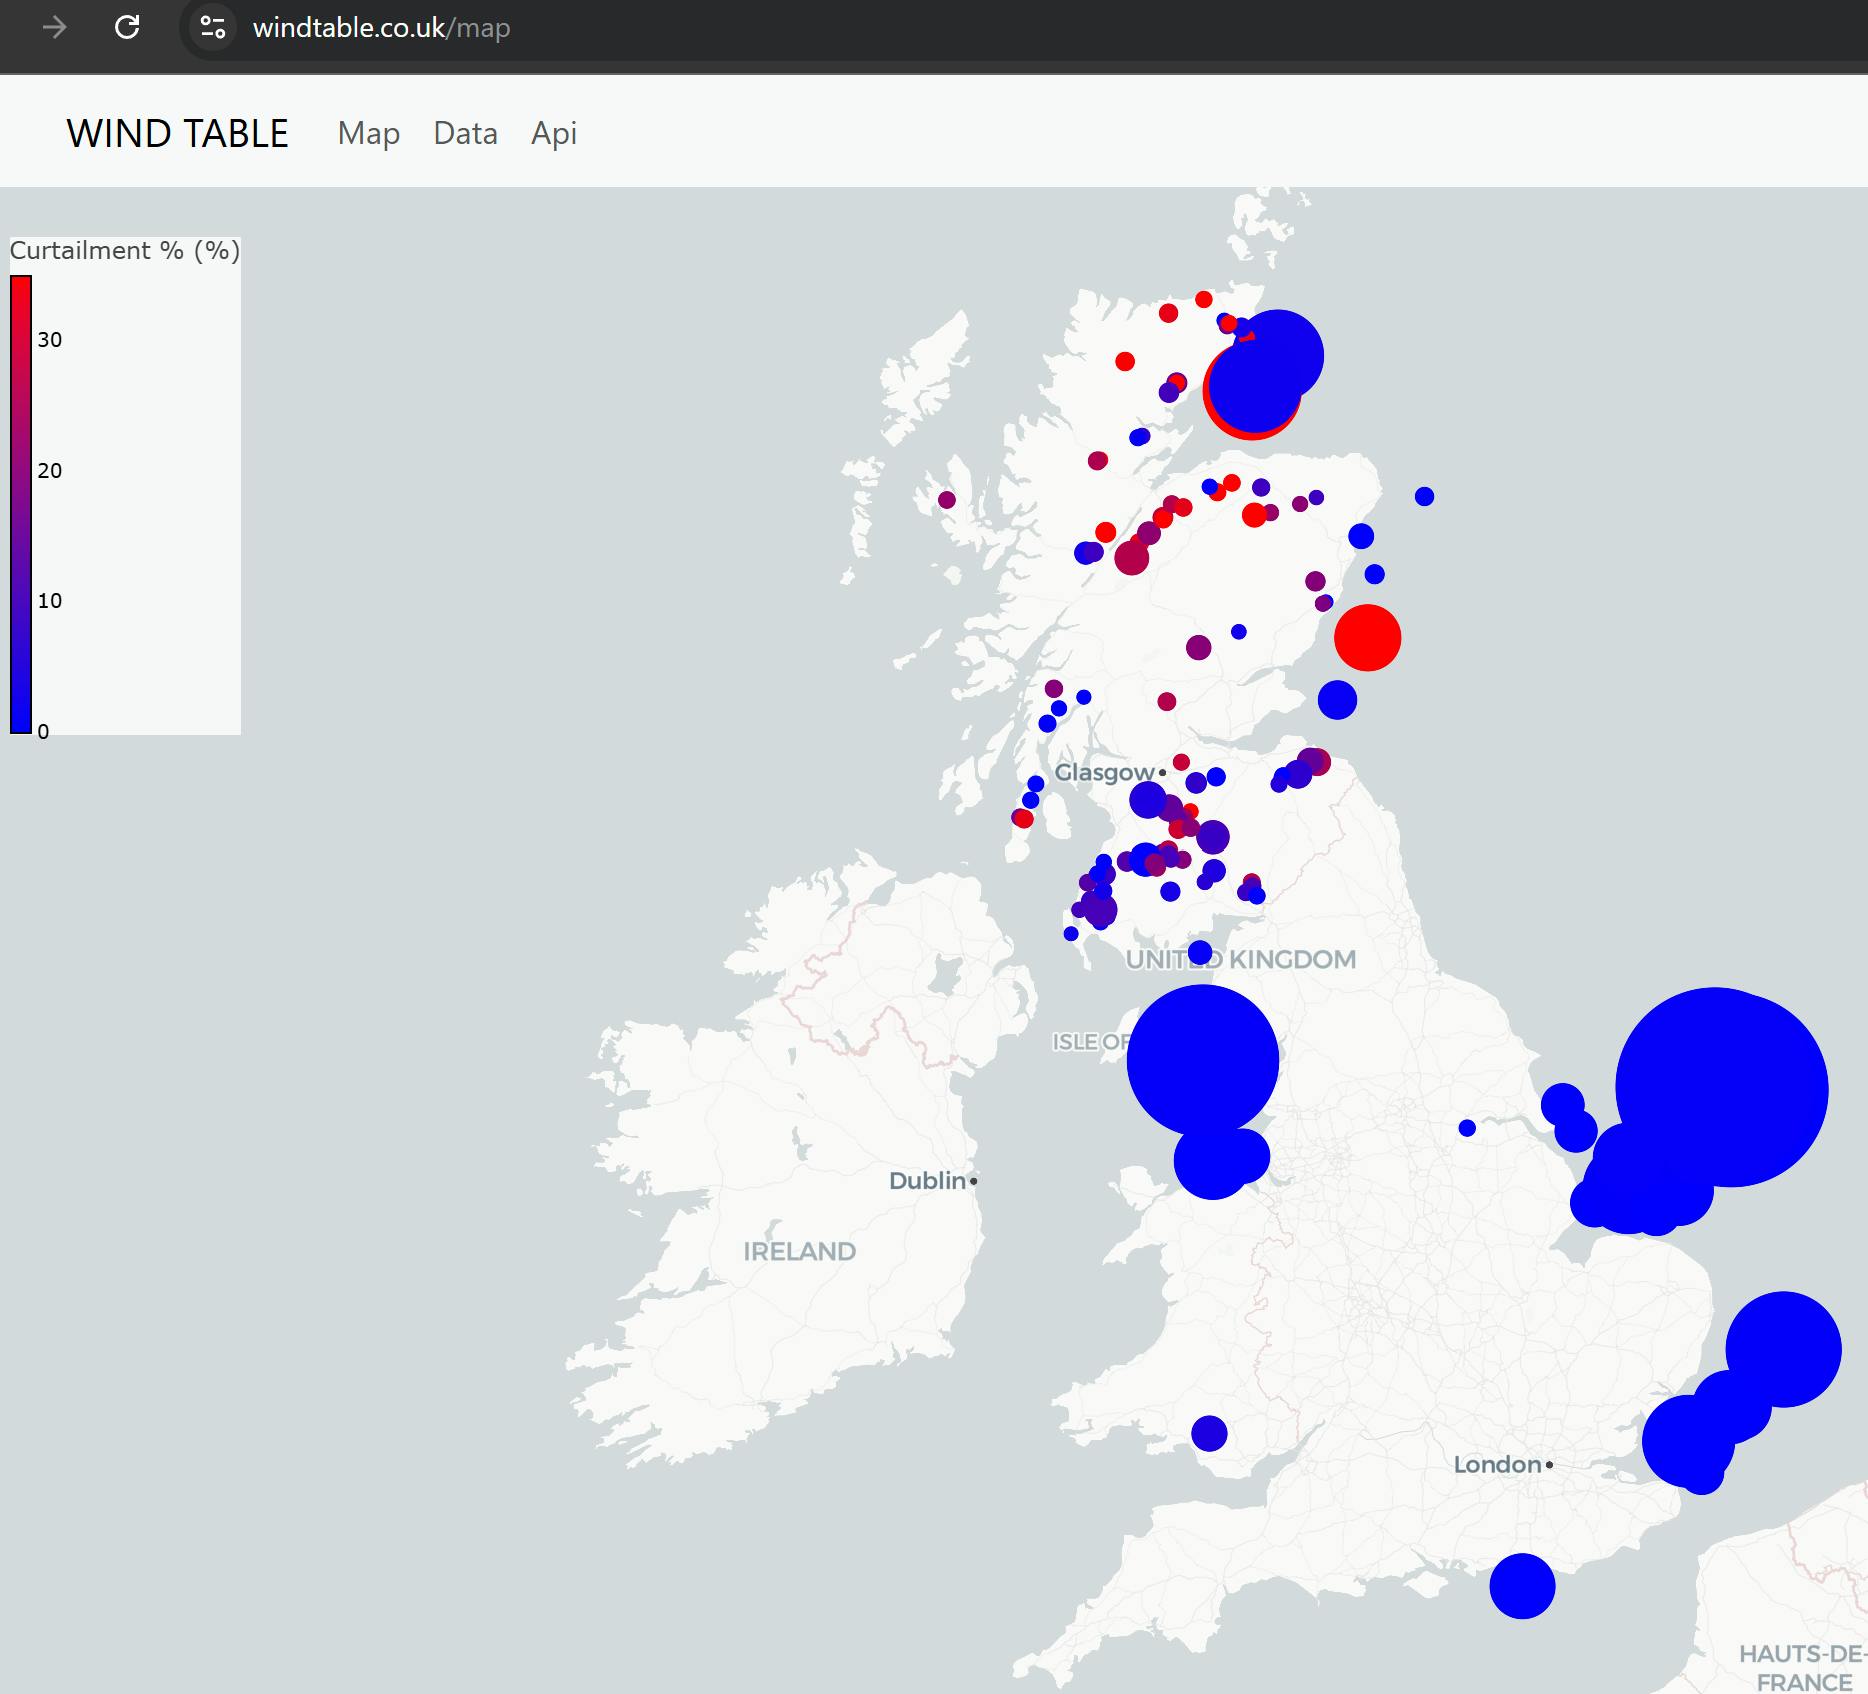Click the big blue bubble beside Isle of Man
The width and height of the screenshot is (1868, 1694).
(1203, 1061)
